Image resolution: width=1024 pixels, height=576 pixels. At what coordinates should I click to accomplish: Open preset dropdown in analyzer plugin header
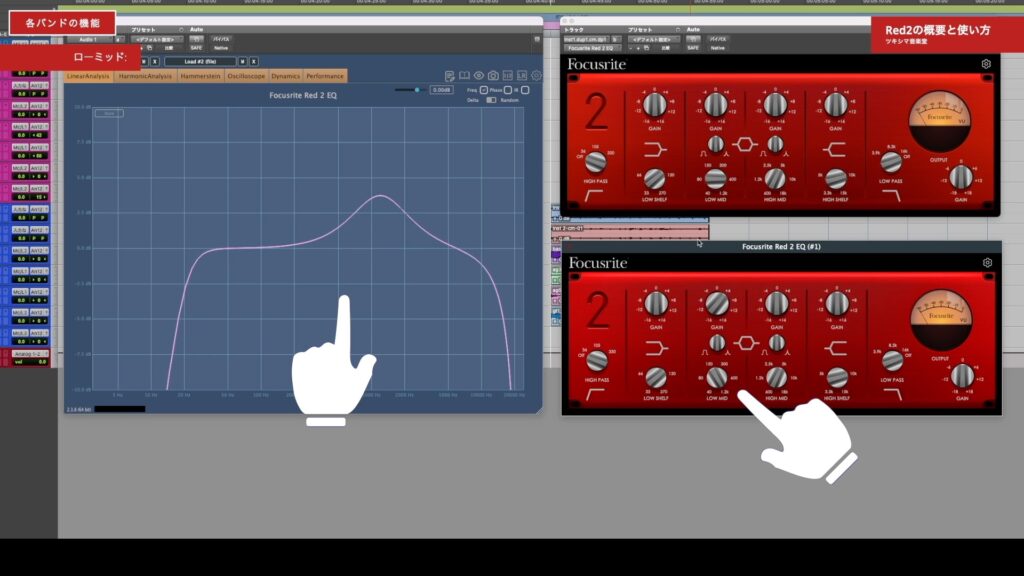157,39
